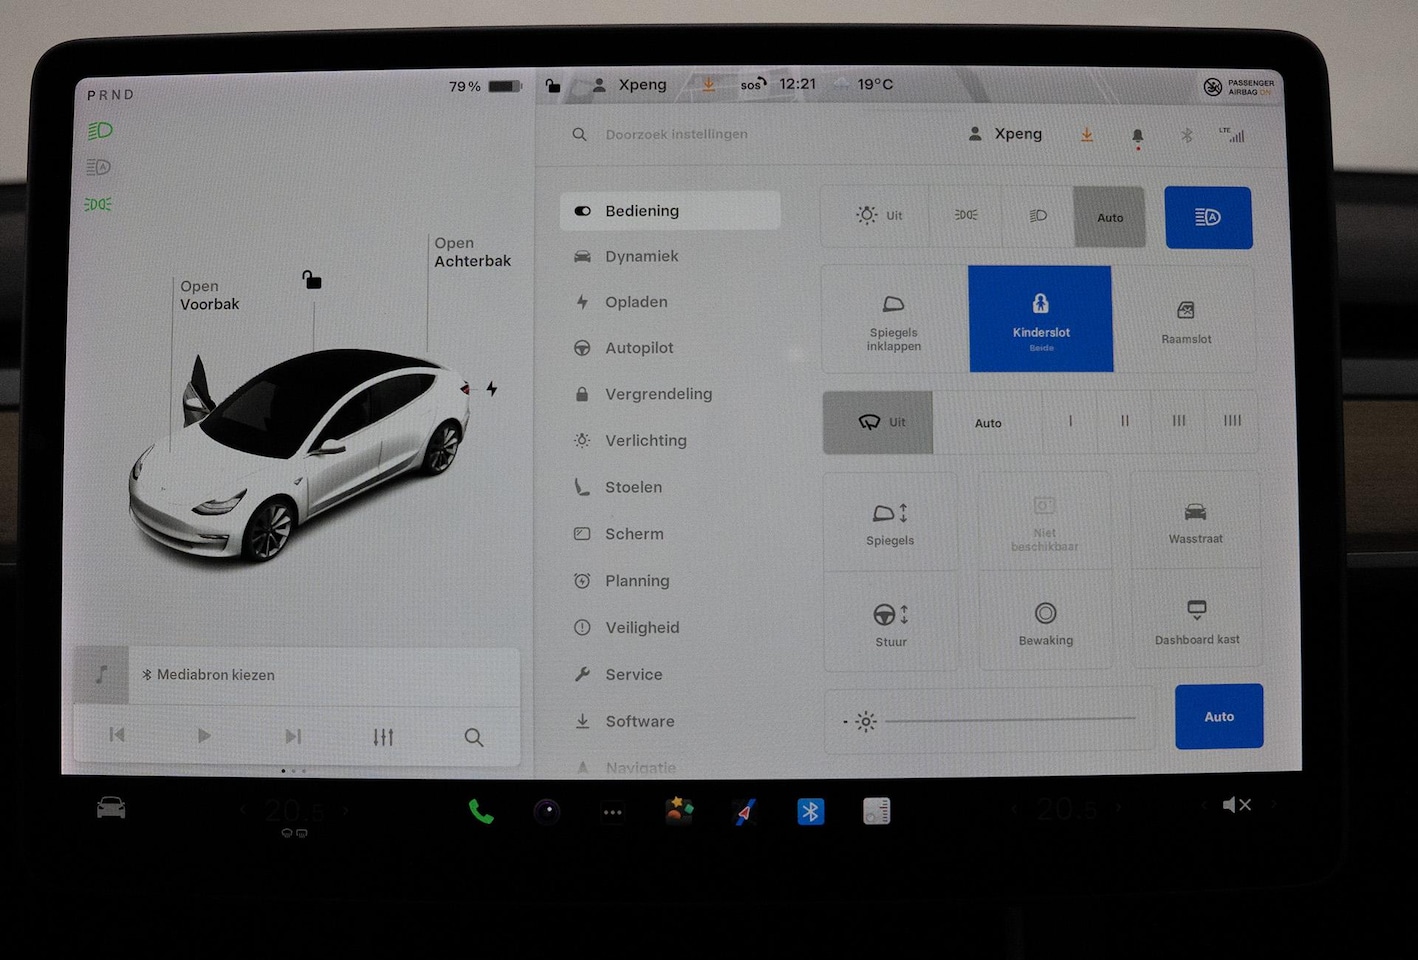This screenshot has height=960, width=1418.
Task: Adjust the screen brightness slider
Action: click(x=1008, y=719)
